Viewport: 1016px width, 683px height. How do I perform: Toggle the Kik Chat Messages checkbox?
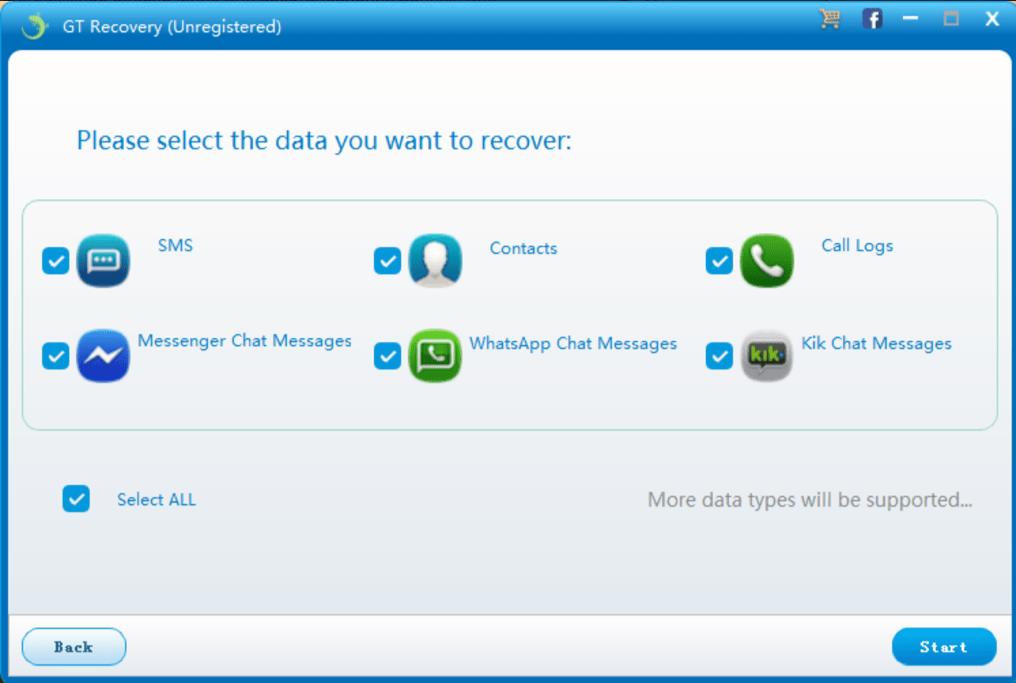[719, 356]
